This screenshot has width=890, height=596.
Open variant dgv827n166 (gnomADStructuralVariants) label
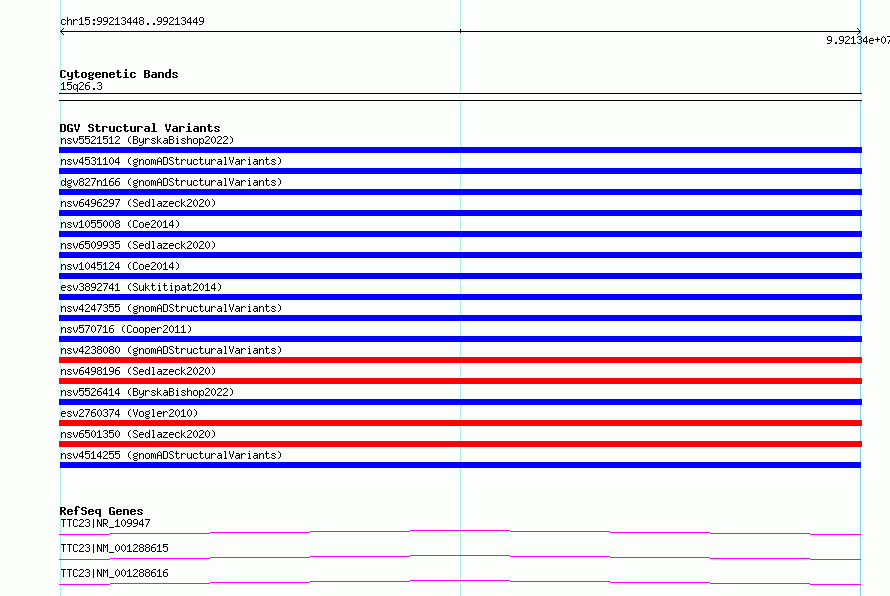coord(171,182)
